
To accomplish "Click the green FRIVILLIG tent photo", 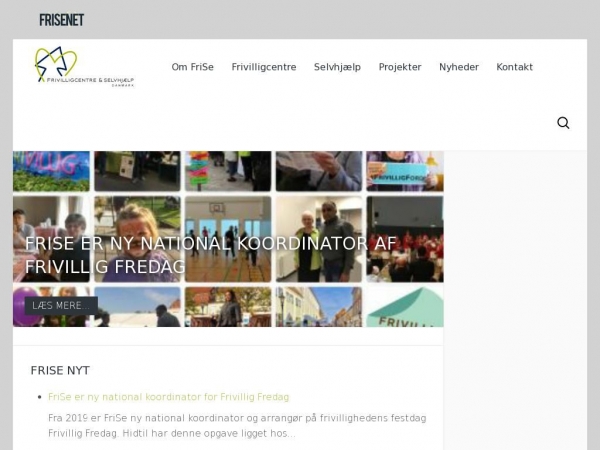I will 405,307.
